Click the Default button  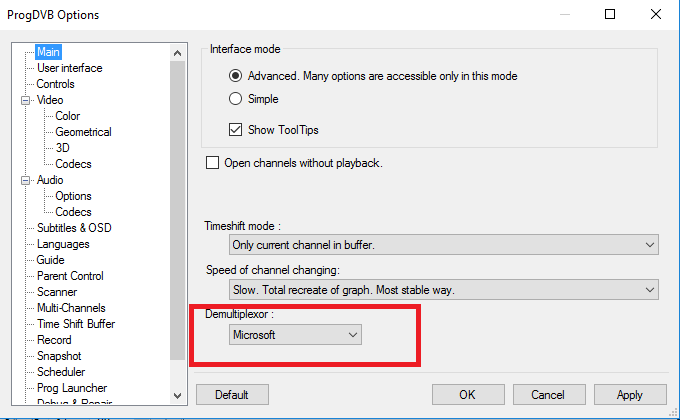pyautogui.click(x=232, y=395)
